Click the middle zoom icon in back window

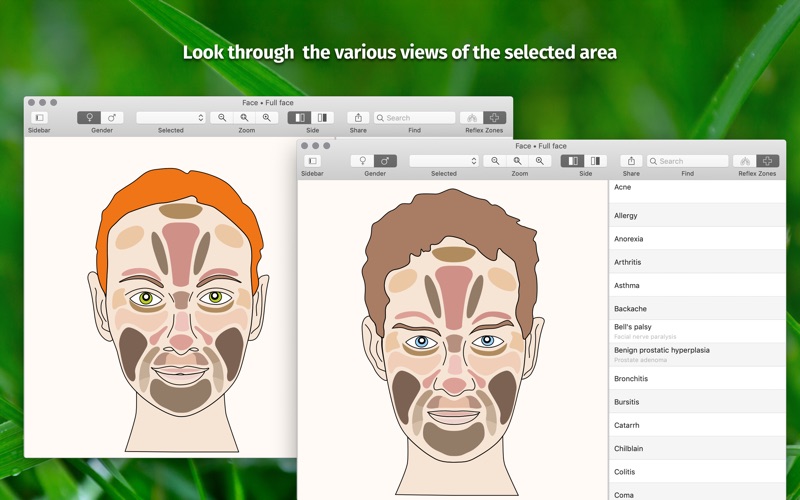point(244,118)
